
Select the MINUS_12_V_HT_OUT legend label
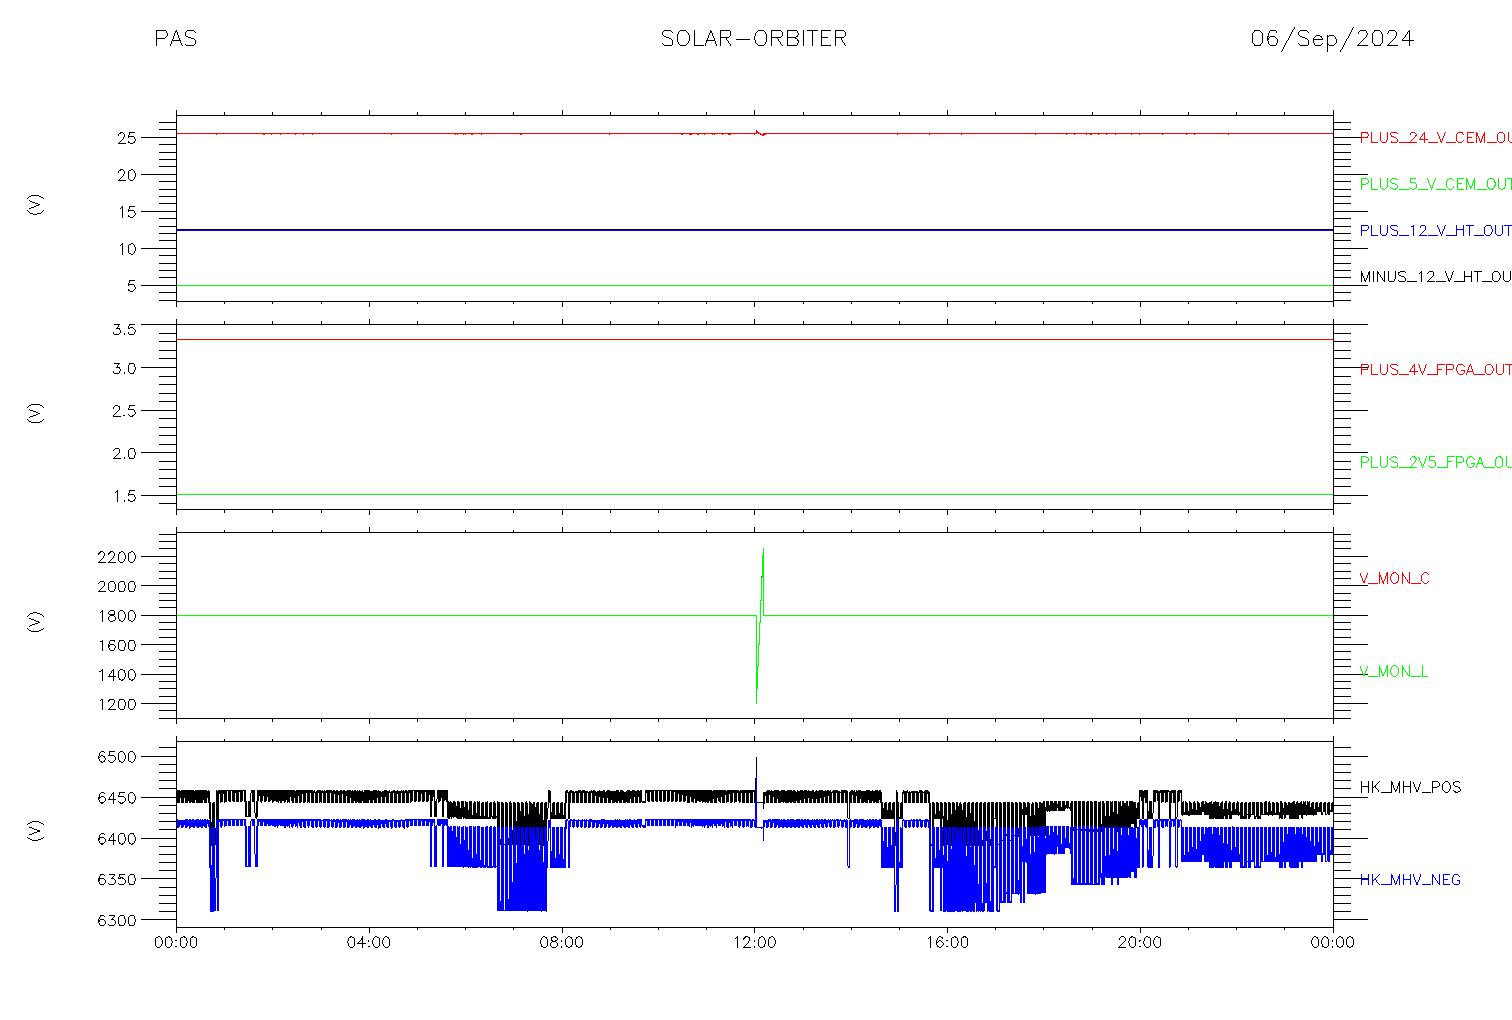(1435, 277)
